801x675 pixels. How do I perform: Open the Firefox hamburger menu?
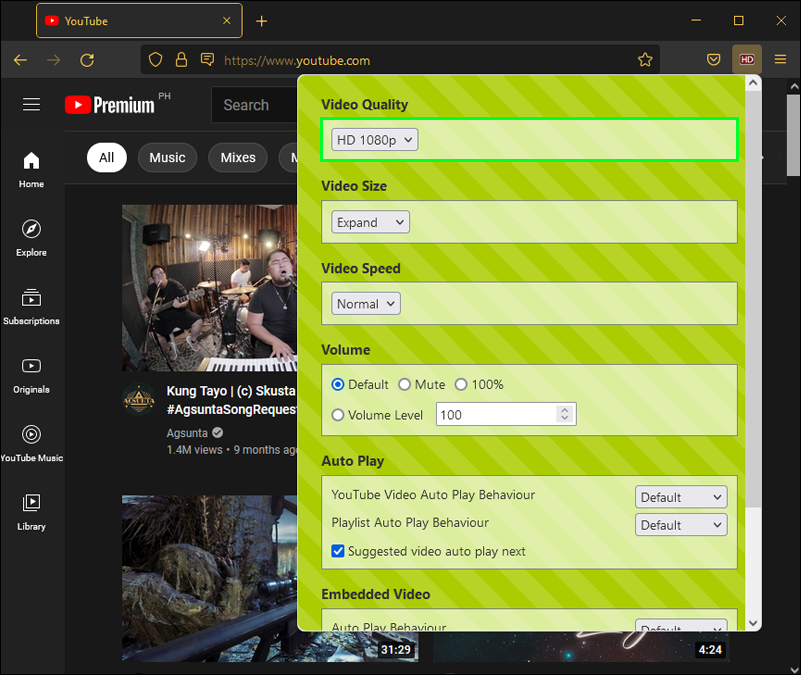tap(780, 60)
